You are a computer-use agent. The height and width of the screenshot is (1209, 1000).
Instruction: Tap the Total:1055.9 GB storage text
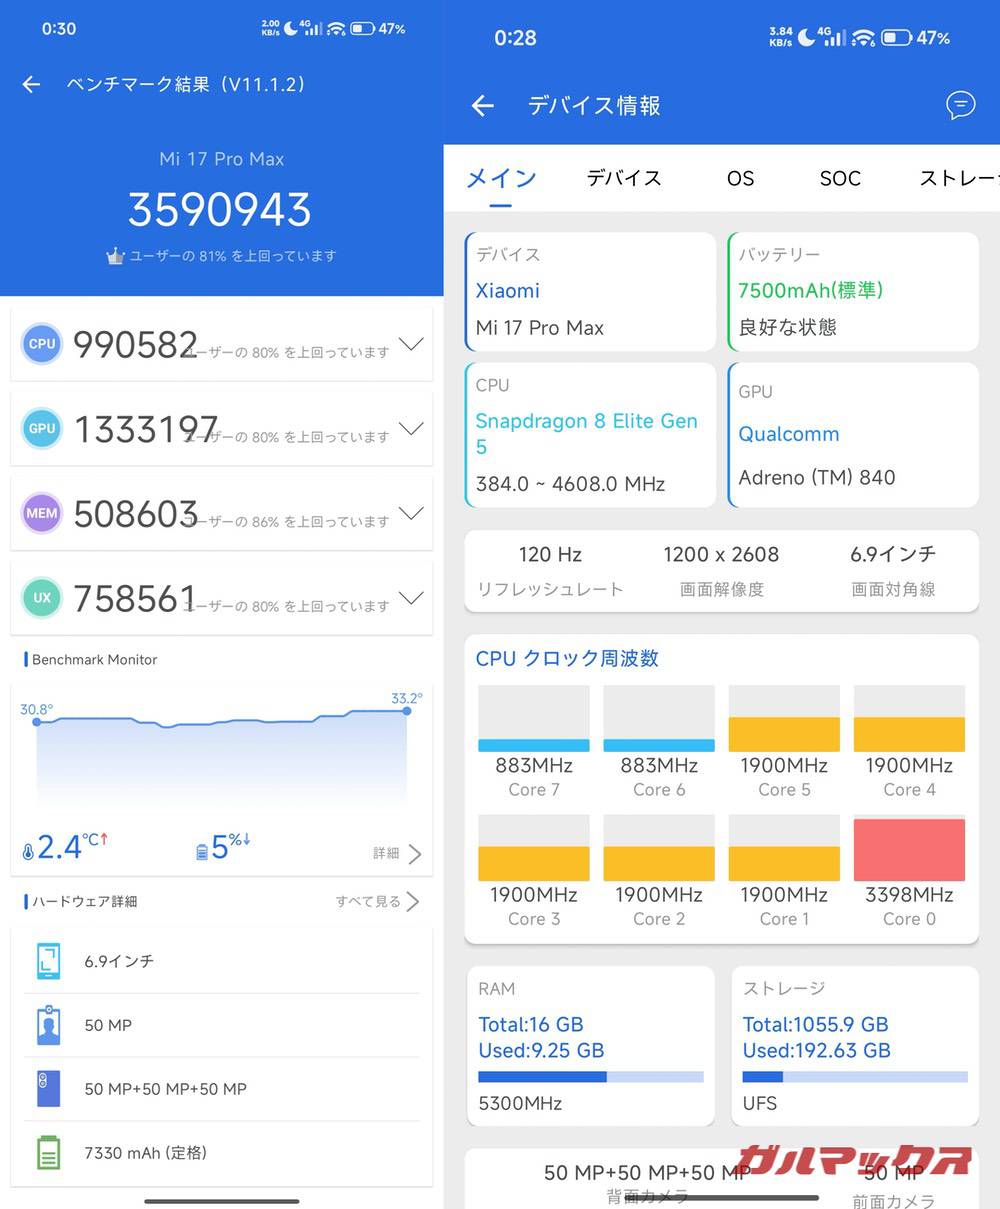click(x=815, y=1024)
